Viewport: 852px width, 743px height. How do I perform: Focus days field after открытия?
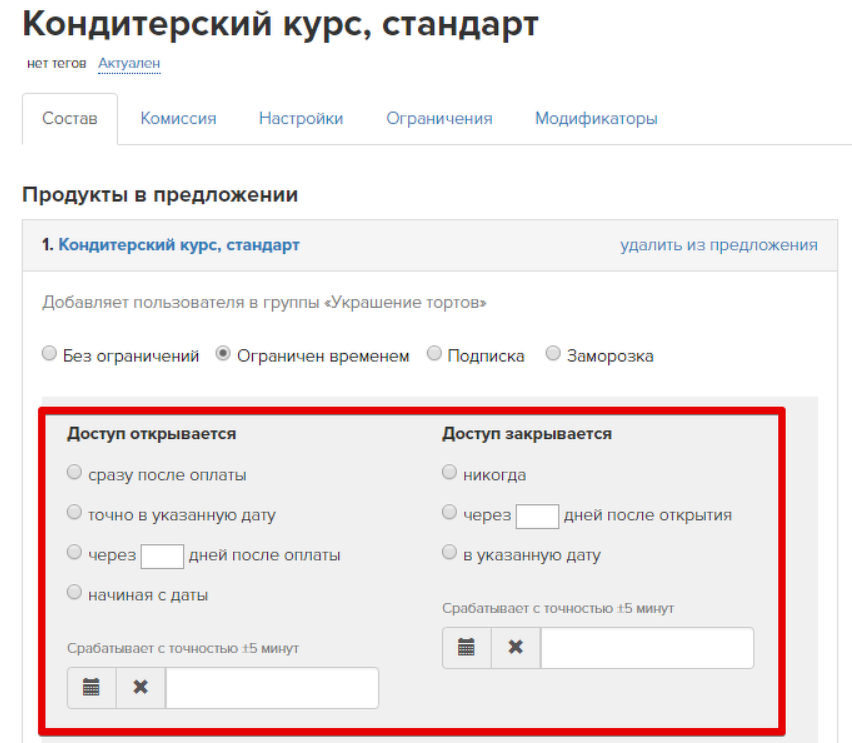click(x=537, y=516)
